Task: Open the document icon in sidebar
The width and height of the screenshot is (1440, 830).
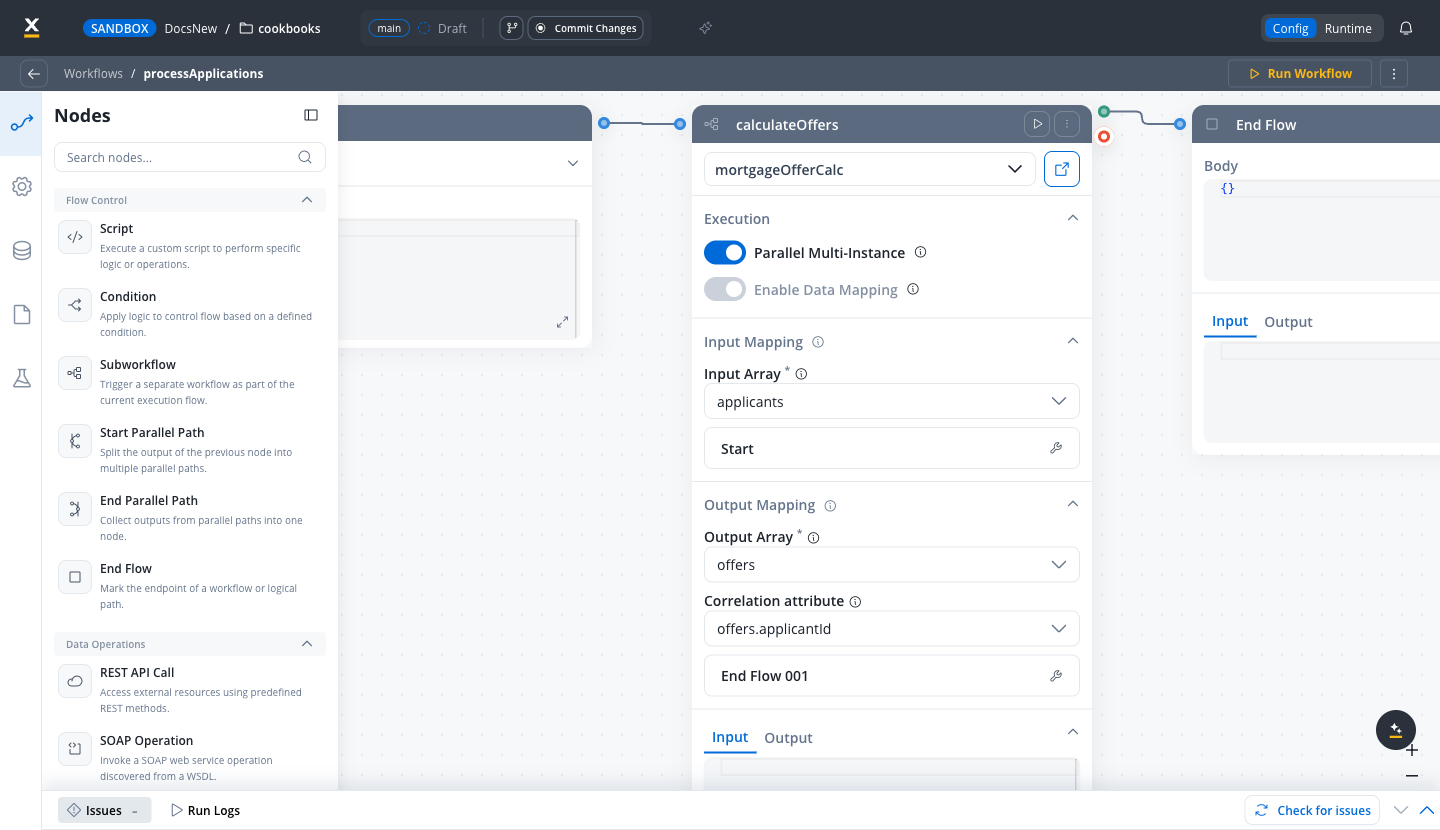Action: point(21,315)
